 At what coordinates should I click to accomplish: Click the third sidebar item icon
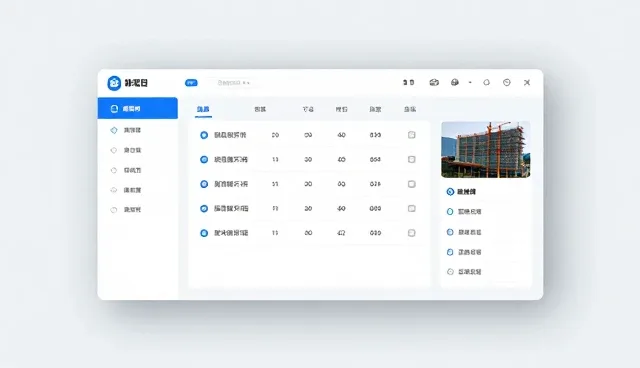coord(114,150)
